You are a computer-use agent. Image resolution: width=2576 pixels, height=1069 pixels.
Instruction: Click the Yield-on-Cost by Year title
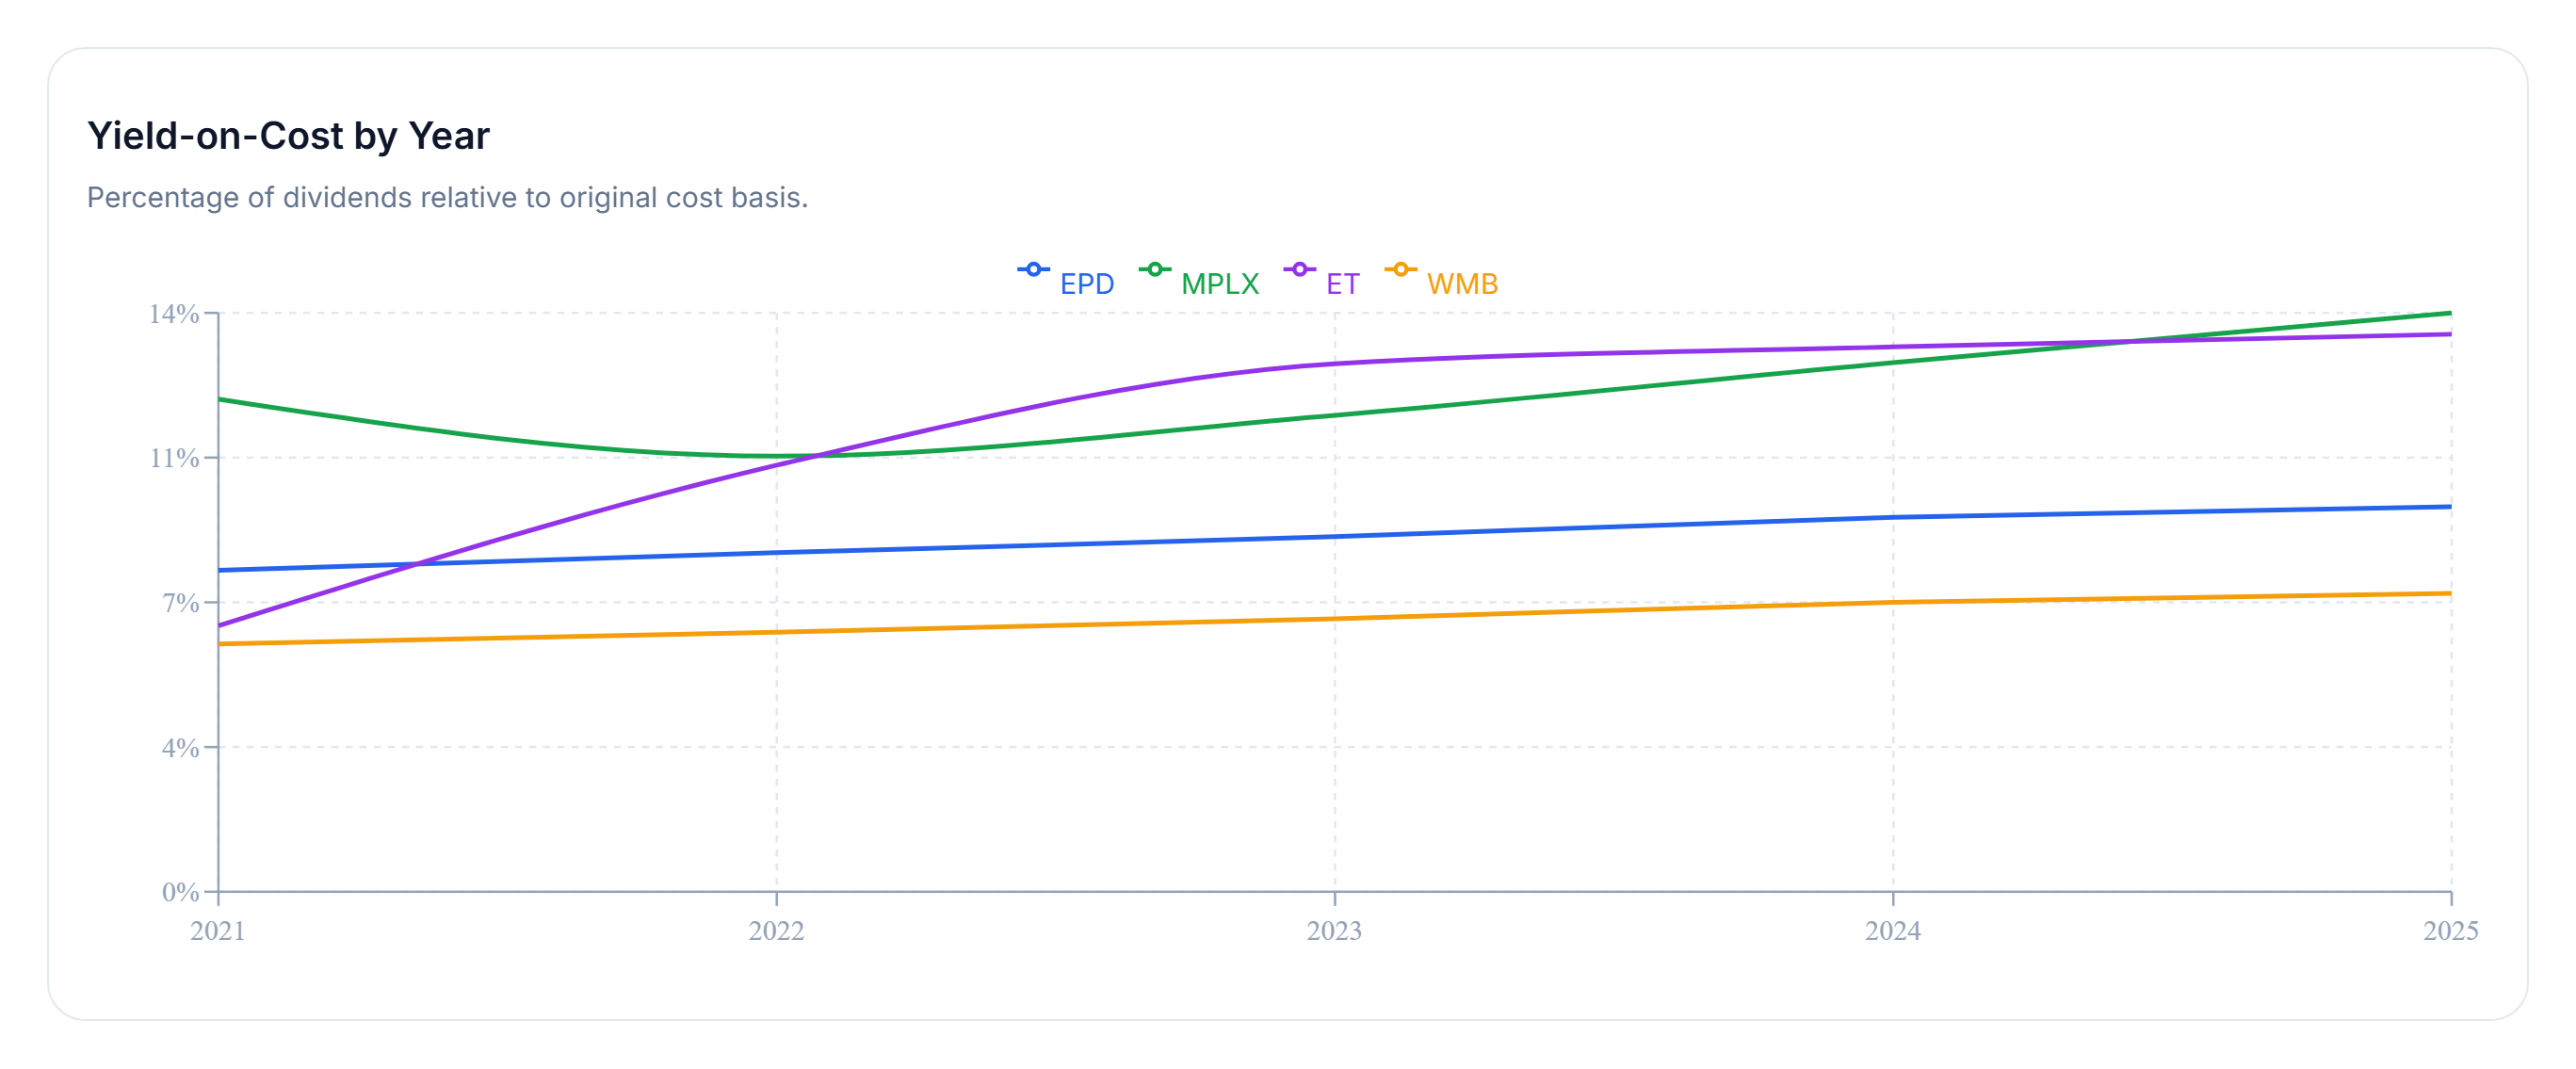coord(288,136)
